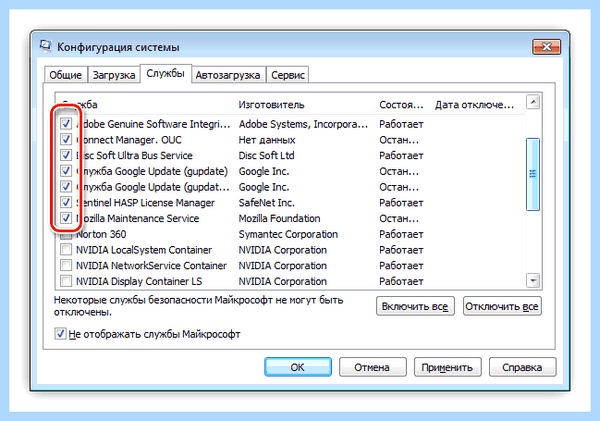Uncheck Disc Soft Ultra Bus Service
This screenshot has height=421, width=600.
tap(66, 155)
